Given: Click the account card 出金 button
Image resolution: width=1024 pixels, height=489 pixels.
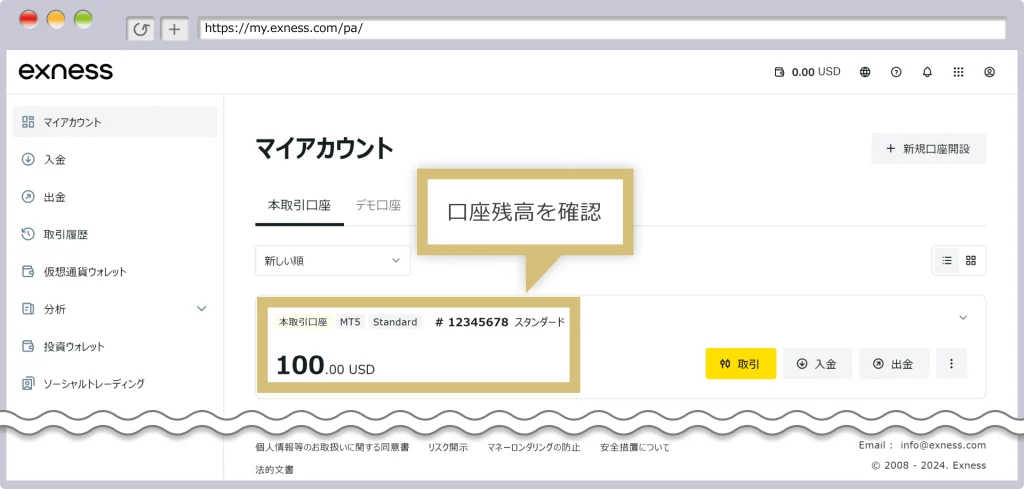Looking at the screenshot, I should 894,364.
